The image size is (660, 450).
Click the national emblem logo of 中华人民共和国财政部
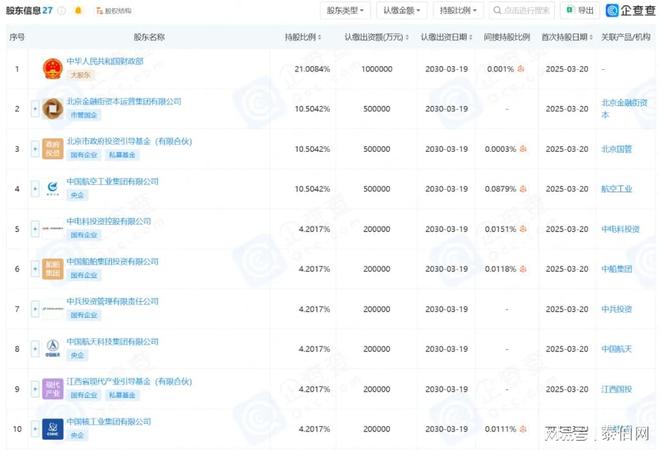(53, 69)
